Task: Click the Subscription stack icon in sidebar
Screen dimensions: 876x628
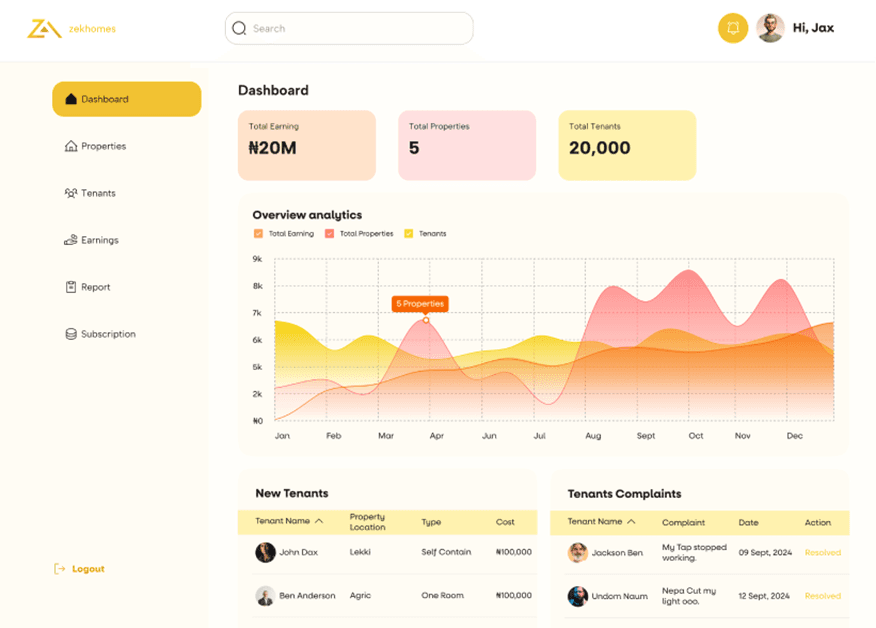Action: point(70,334)
